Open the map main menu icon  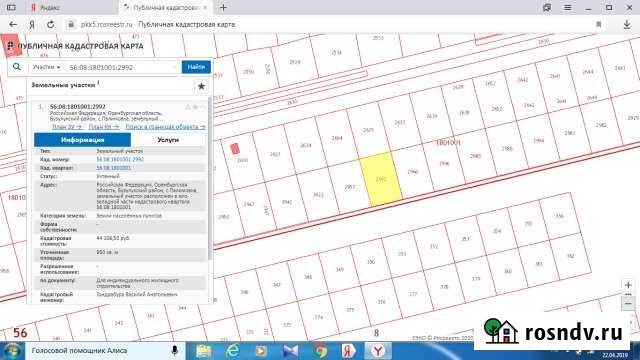[11, 46]
